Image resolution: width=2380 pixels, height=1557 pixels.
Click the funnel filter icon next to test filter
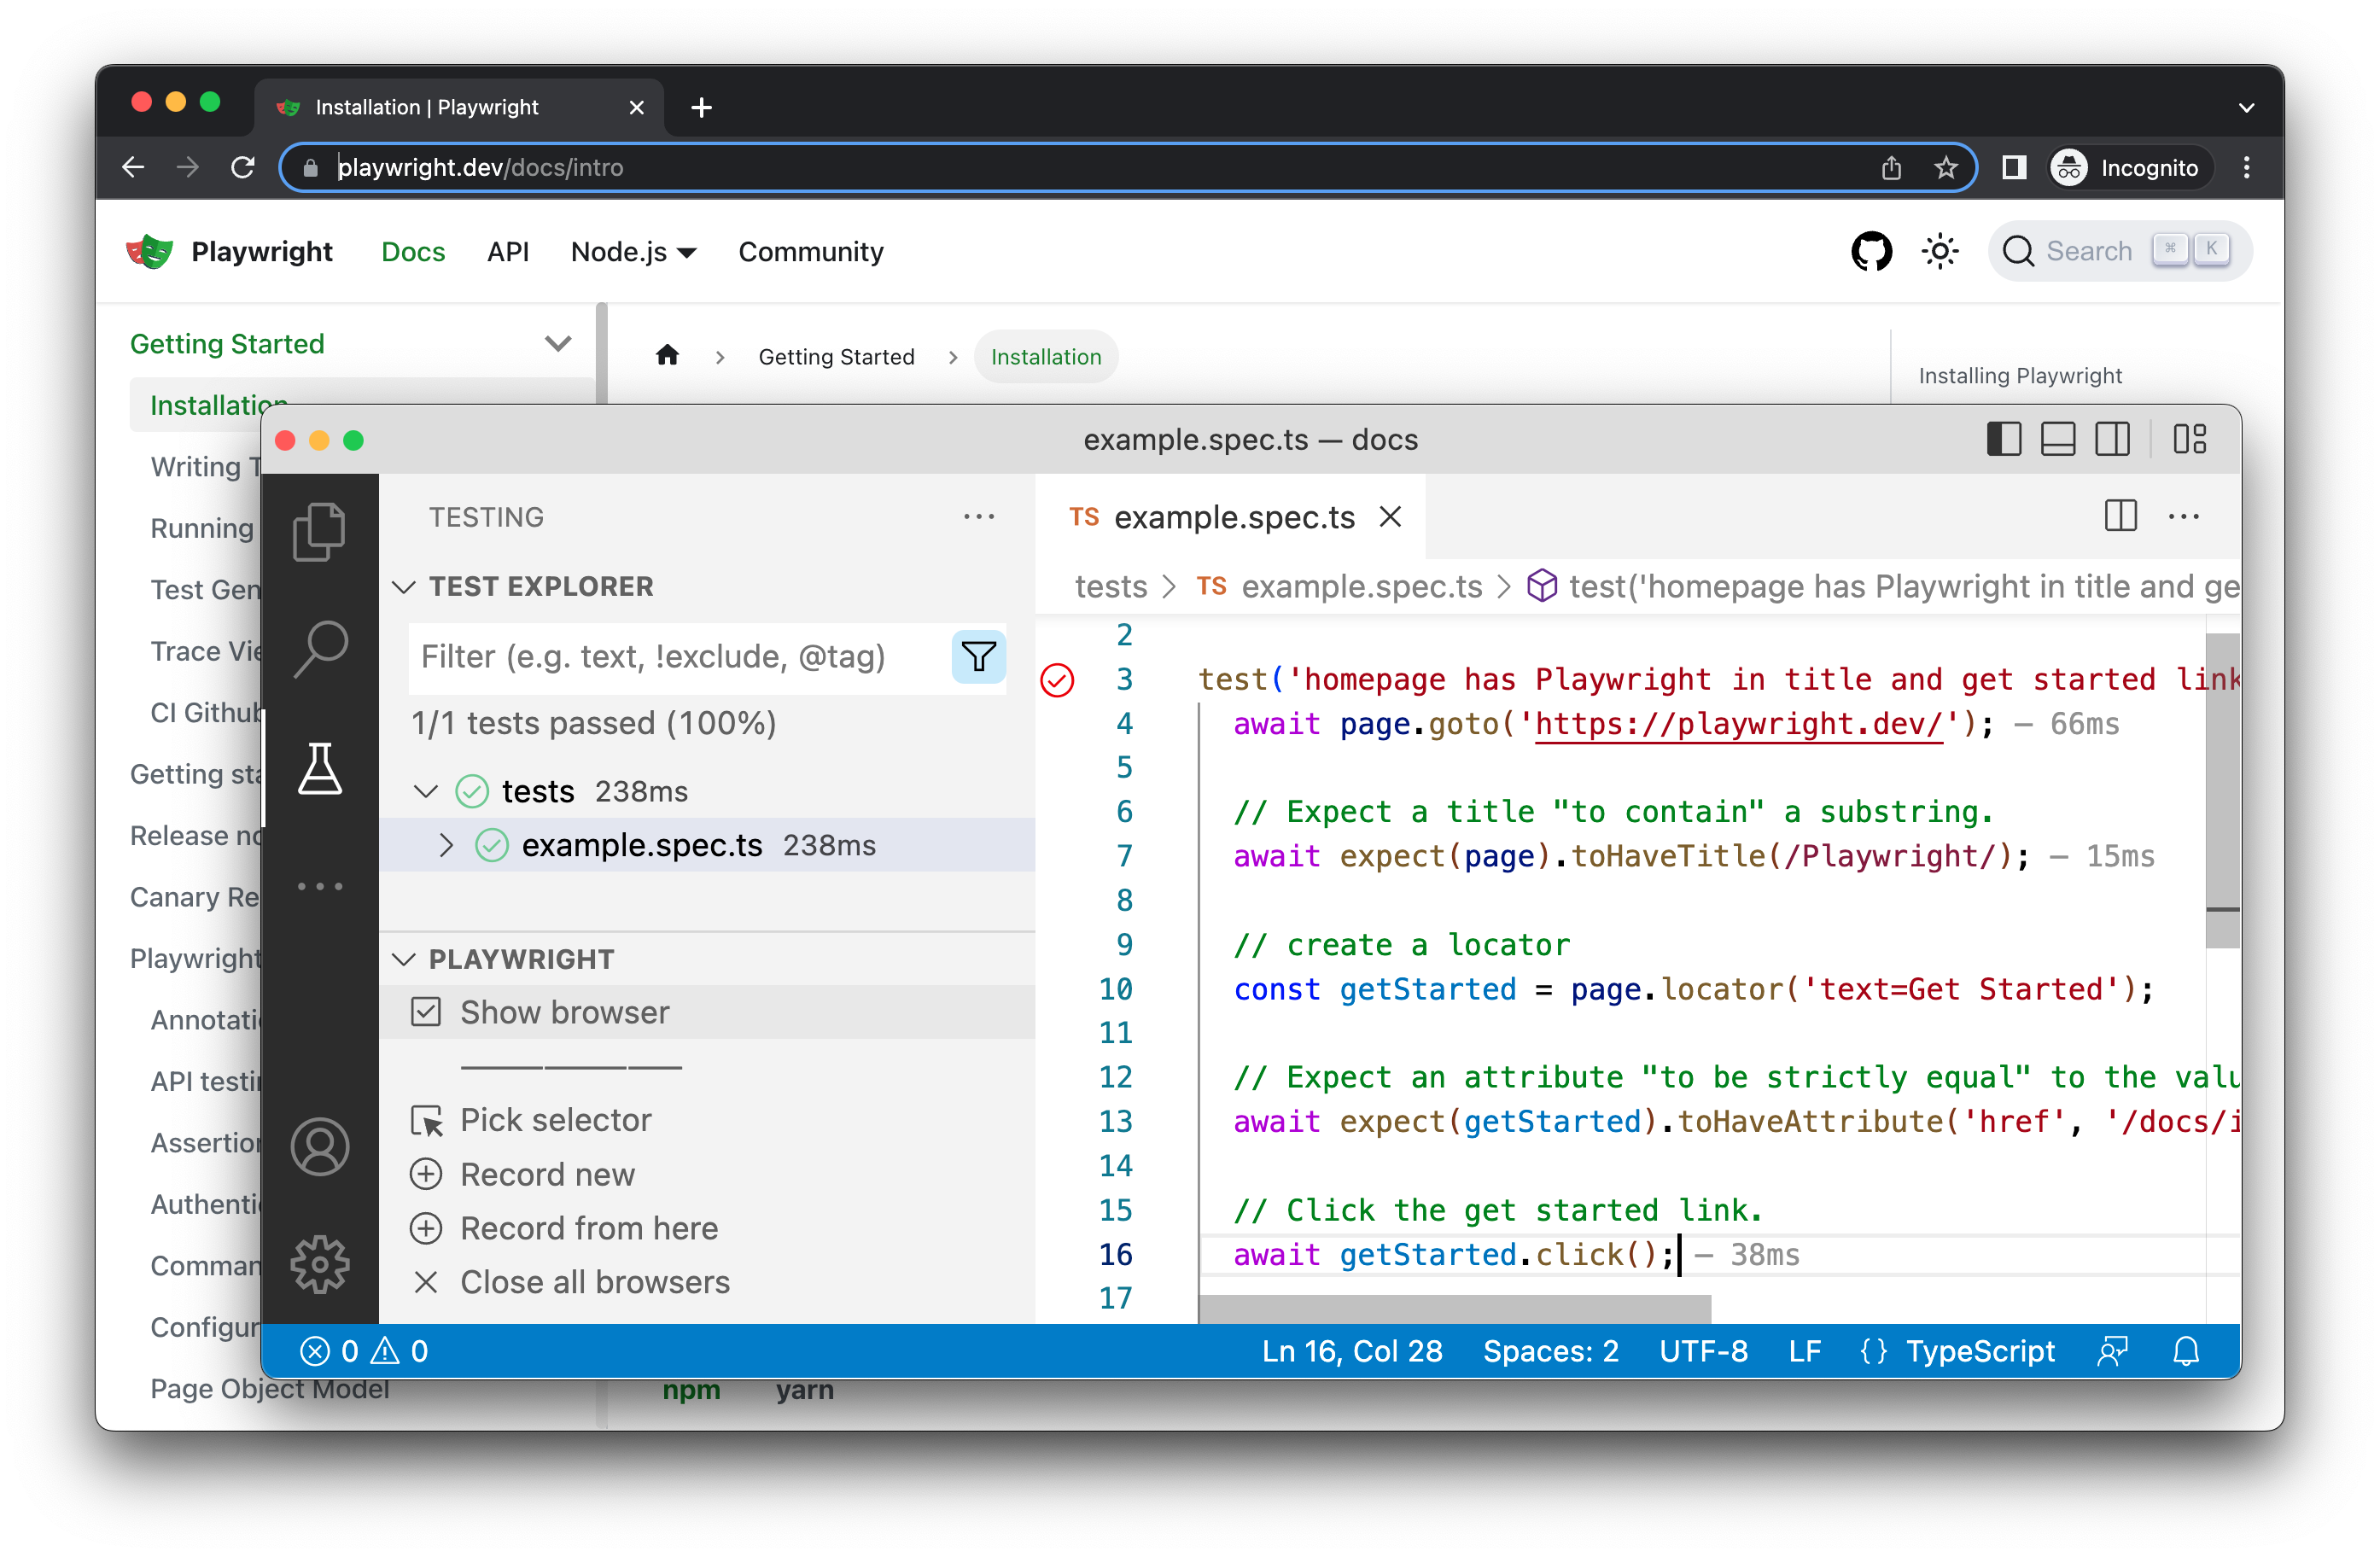[978, 657]
